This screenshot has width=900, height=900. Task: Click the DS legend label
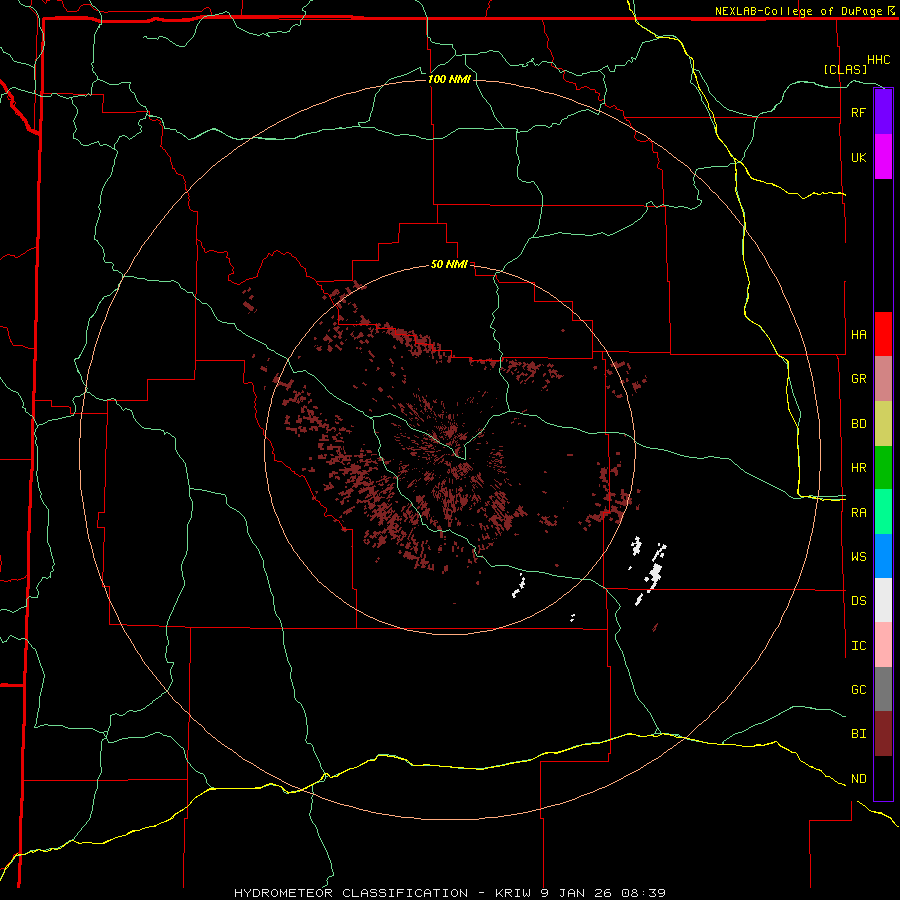(x=858, y=601)
